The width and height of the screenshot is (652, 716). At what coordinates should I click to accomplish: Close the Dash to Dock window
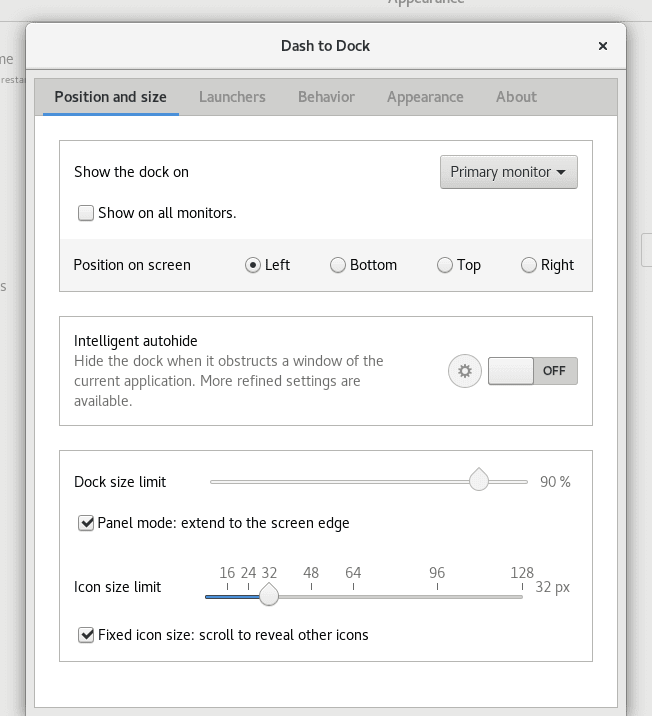[x=603, y=46]
